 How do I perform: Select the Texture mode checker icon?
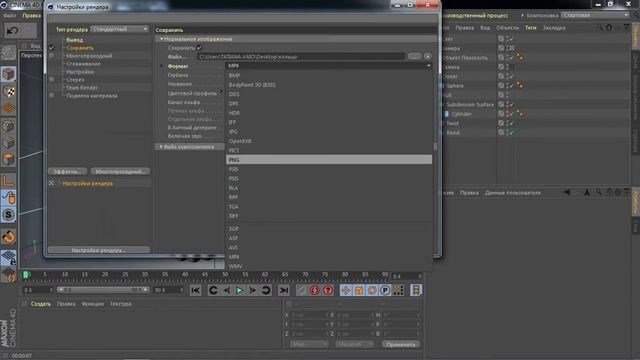pos(8,91)
